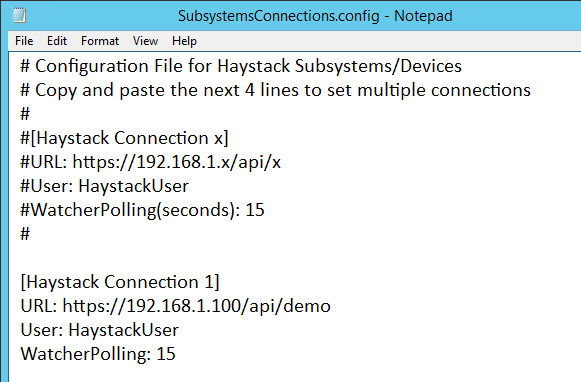The image size is (581, 382).
Task: Open the File menu
Action: pos(24,41)
